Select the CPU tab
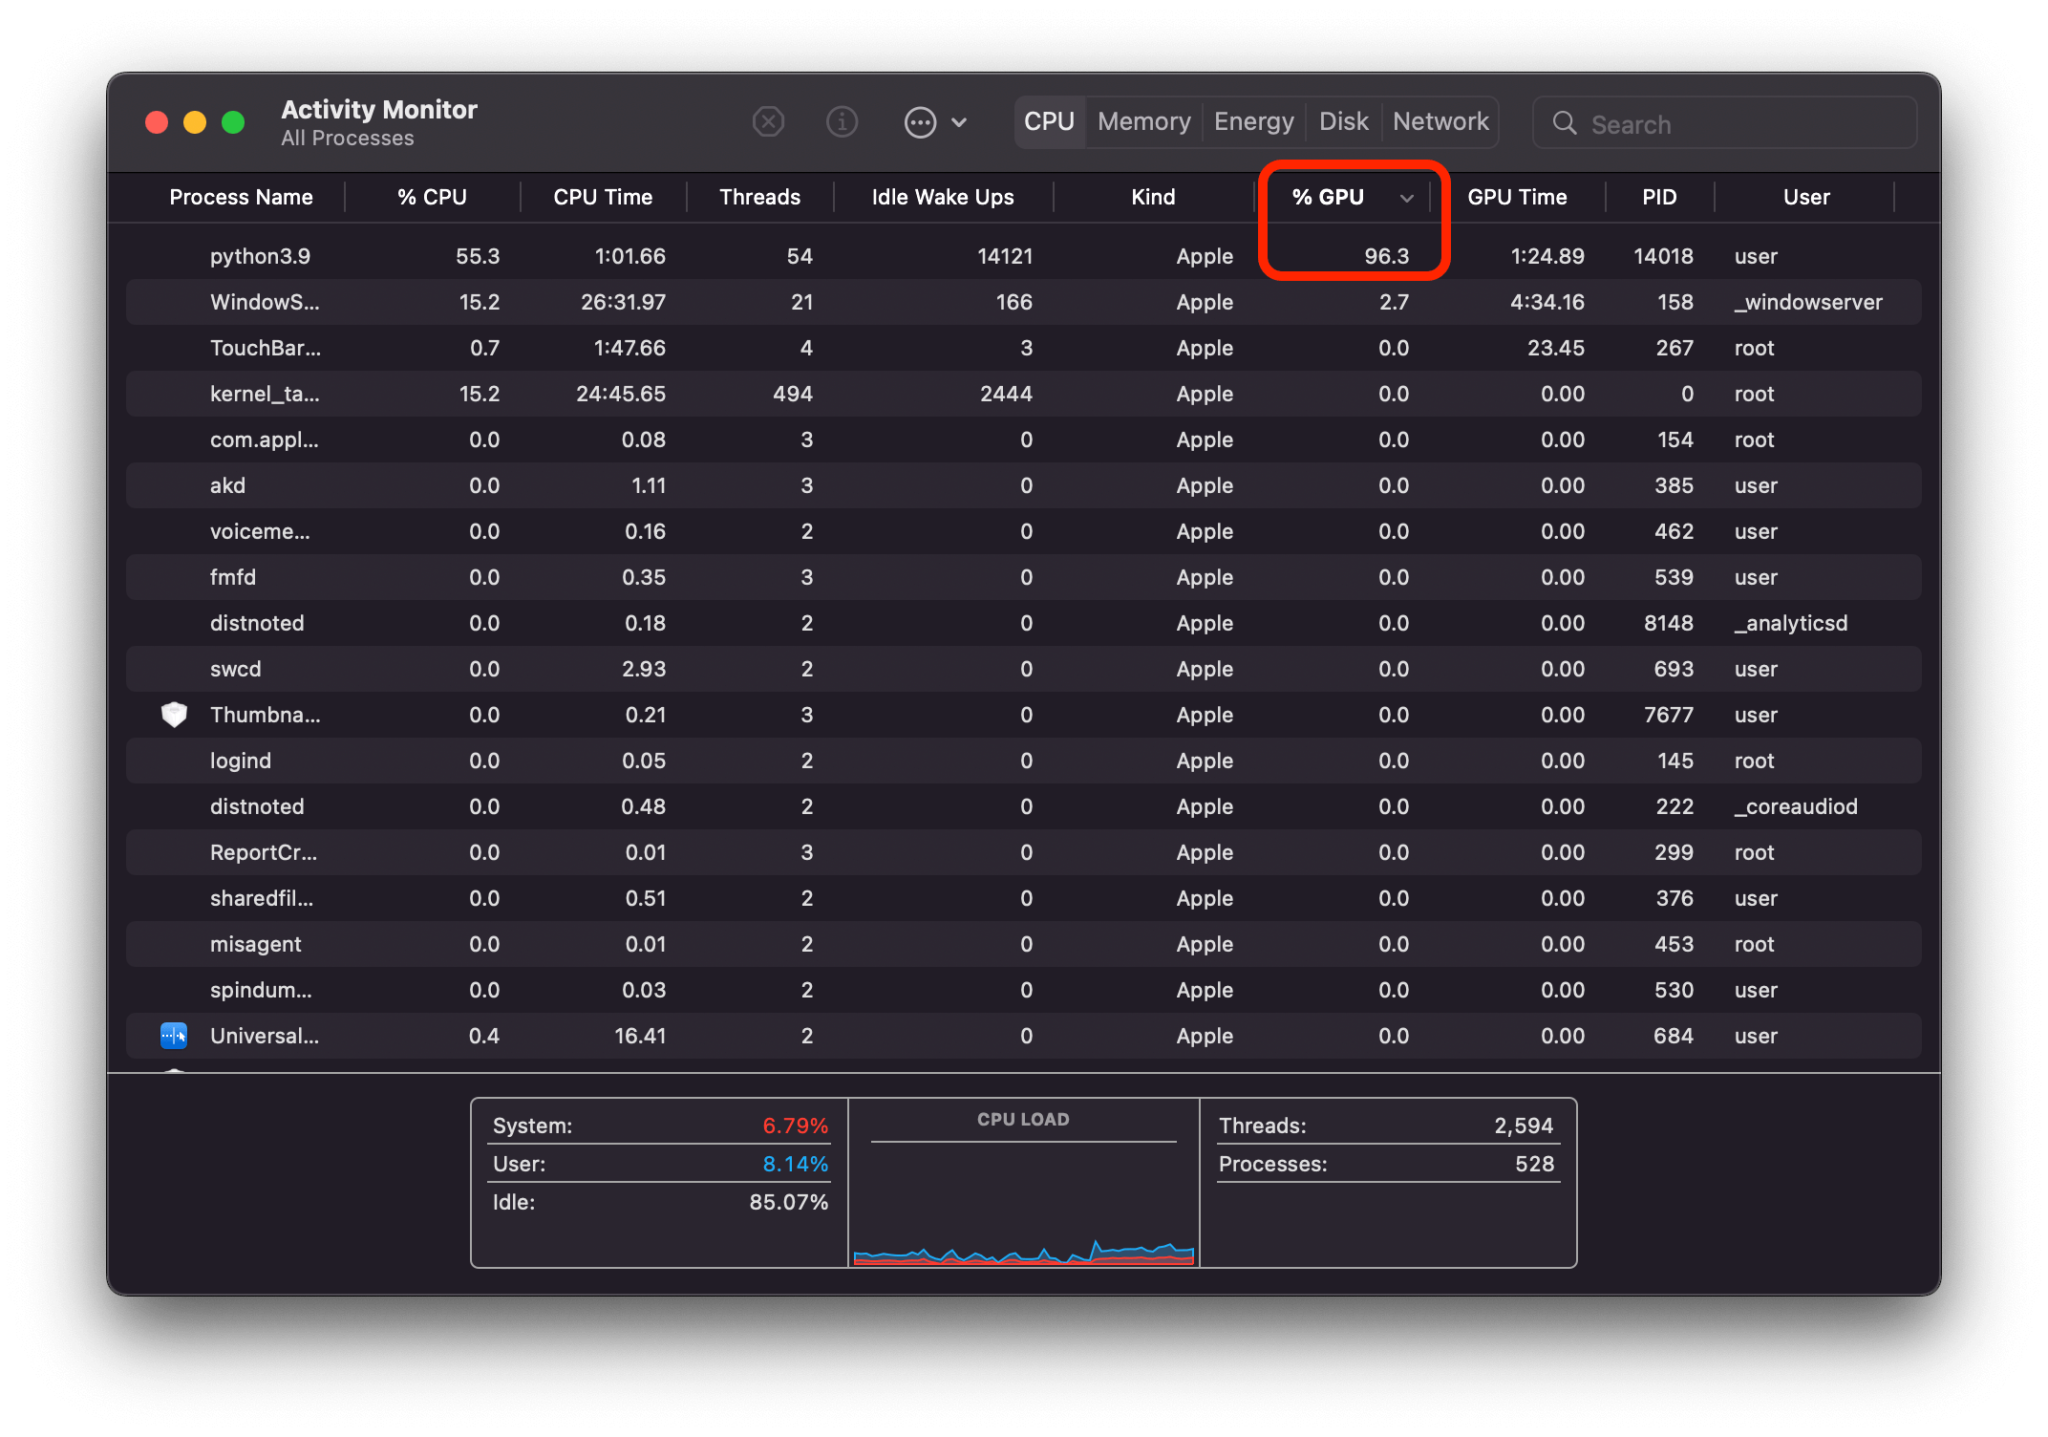This screenshot has width=2048, height=1437. (x=1048, y=121)
